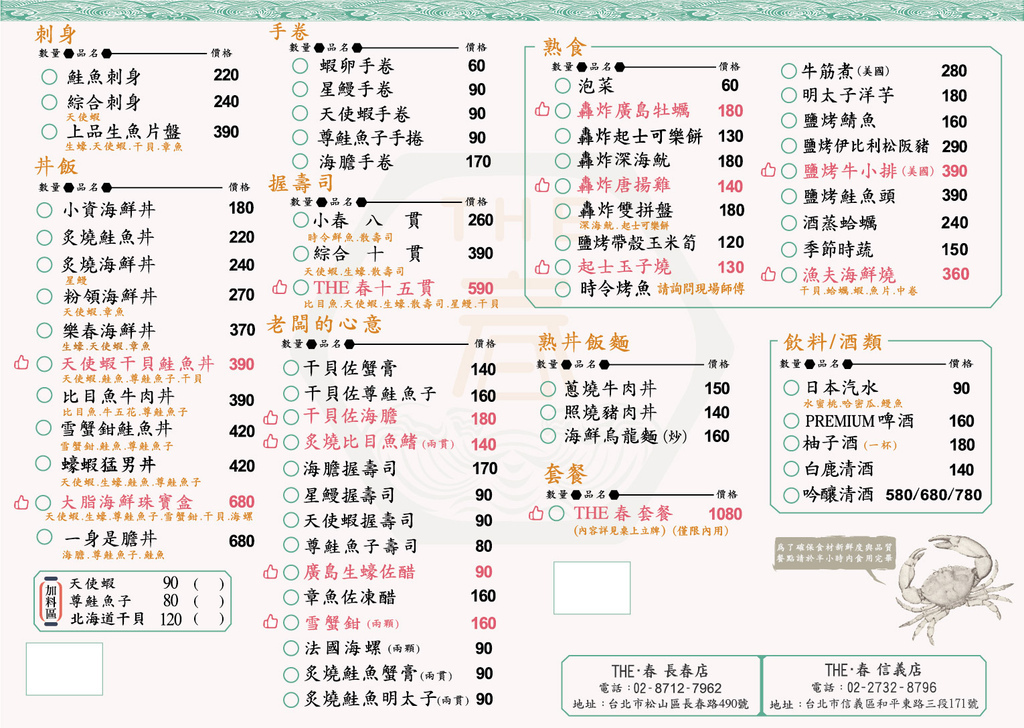Click the 580/680/780 price text

tap(933, 495)
